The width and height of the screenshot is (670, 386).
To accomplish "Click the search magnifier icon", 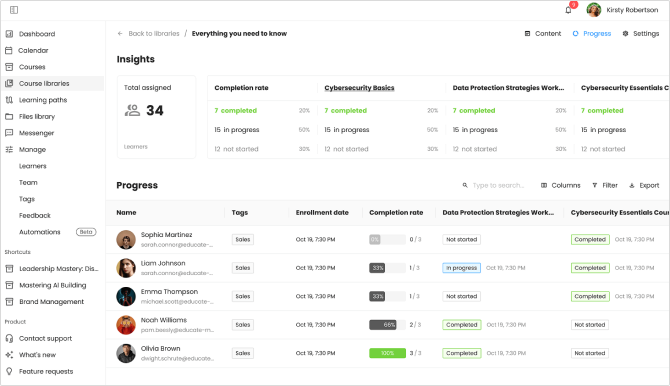I will (x=465, y=185).
